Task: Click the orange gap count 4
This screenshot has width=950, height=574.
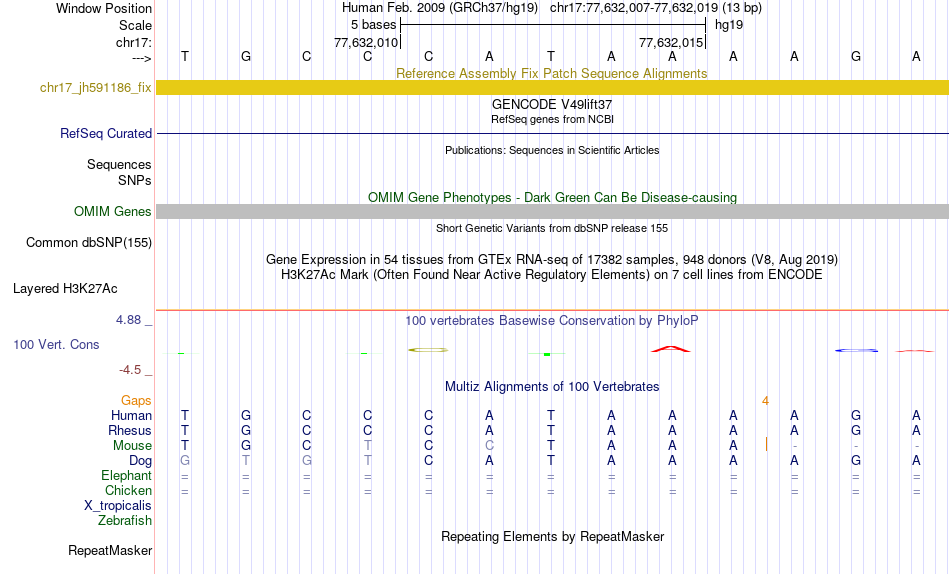Action: coord(765,401)
